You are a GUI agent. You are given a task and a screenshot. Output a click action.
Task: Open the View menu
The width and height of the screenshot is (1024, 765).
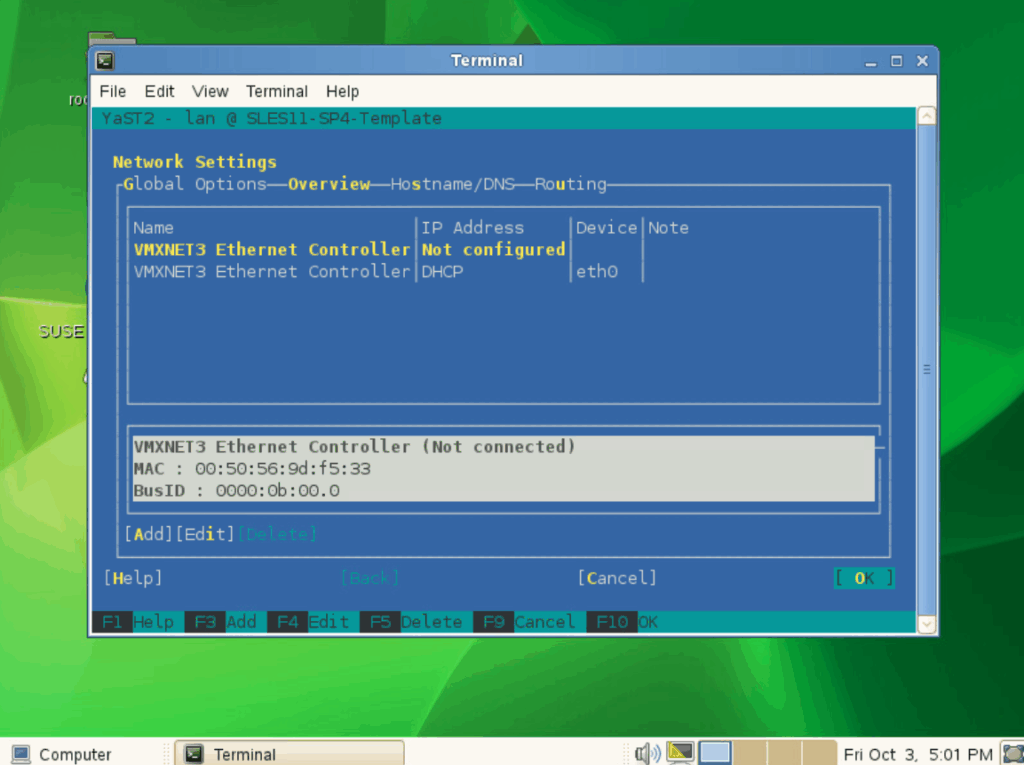(210, 91)
